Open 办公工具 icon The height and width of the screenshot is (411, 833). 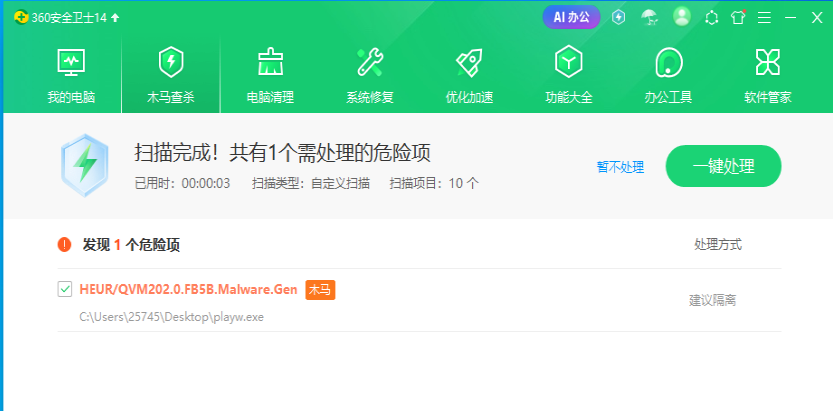pos(668,63)
